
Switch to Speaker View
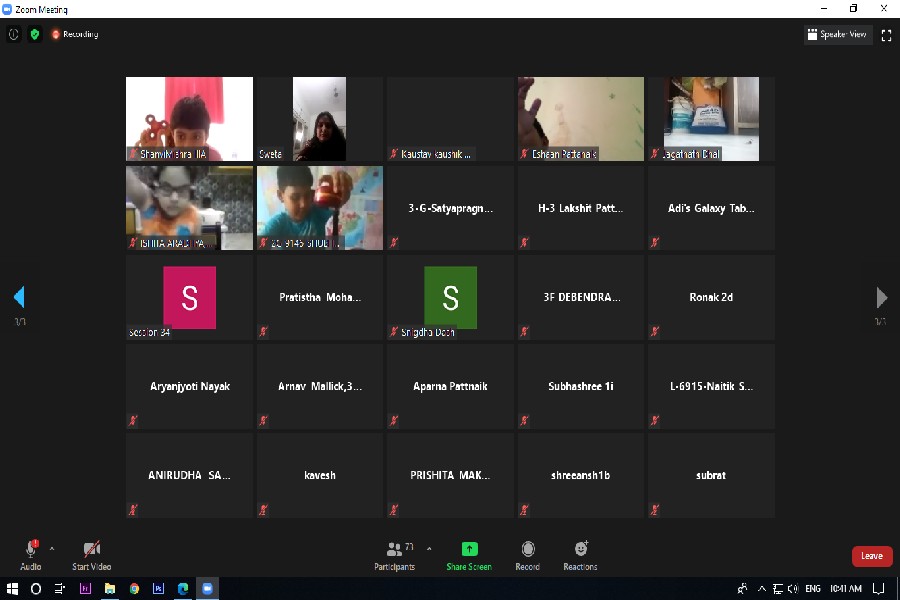(838, 34)
